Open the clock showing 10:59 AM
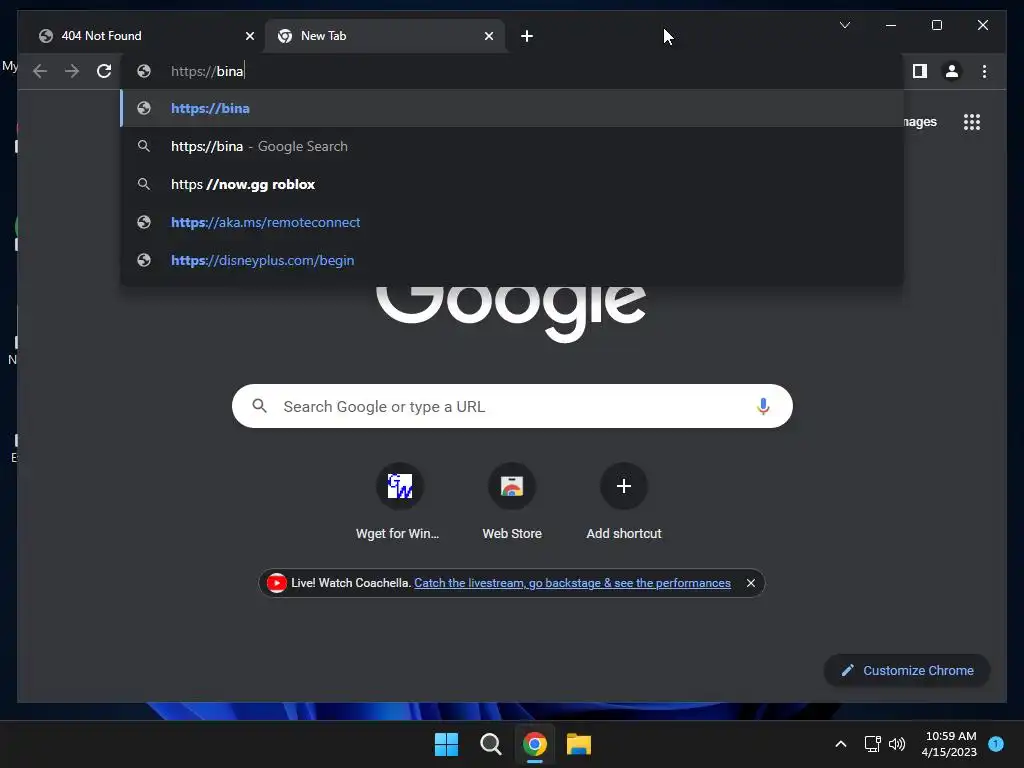1024x768 pixels. pos(949,744)
